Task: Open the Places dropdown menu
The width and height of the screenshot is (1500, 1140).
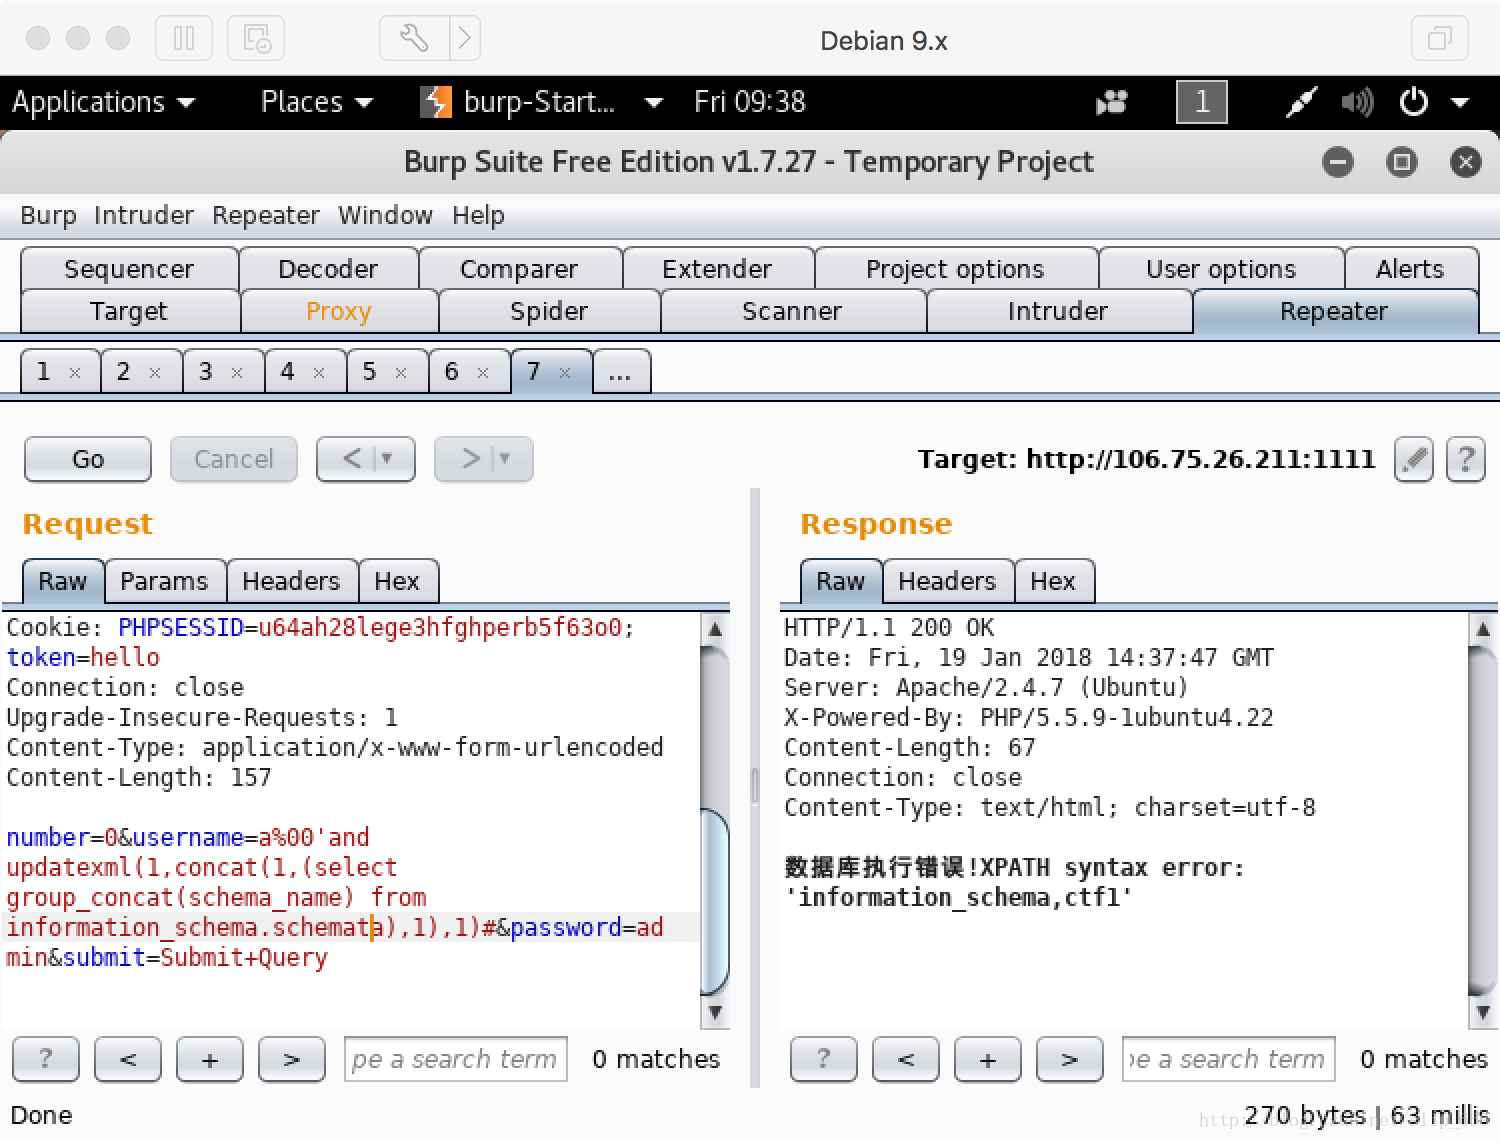Action: (x=317, y=102)
